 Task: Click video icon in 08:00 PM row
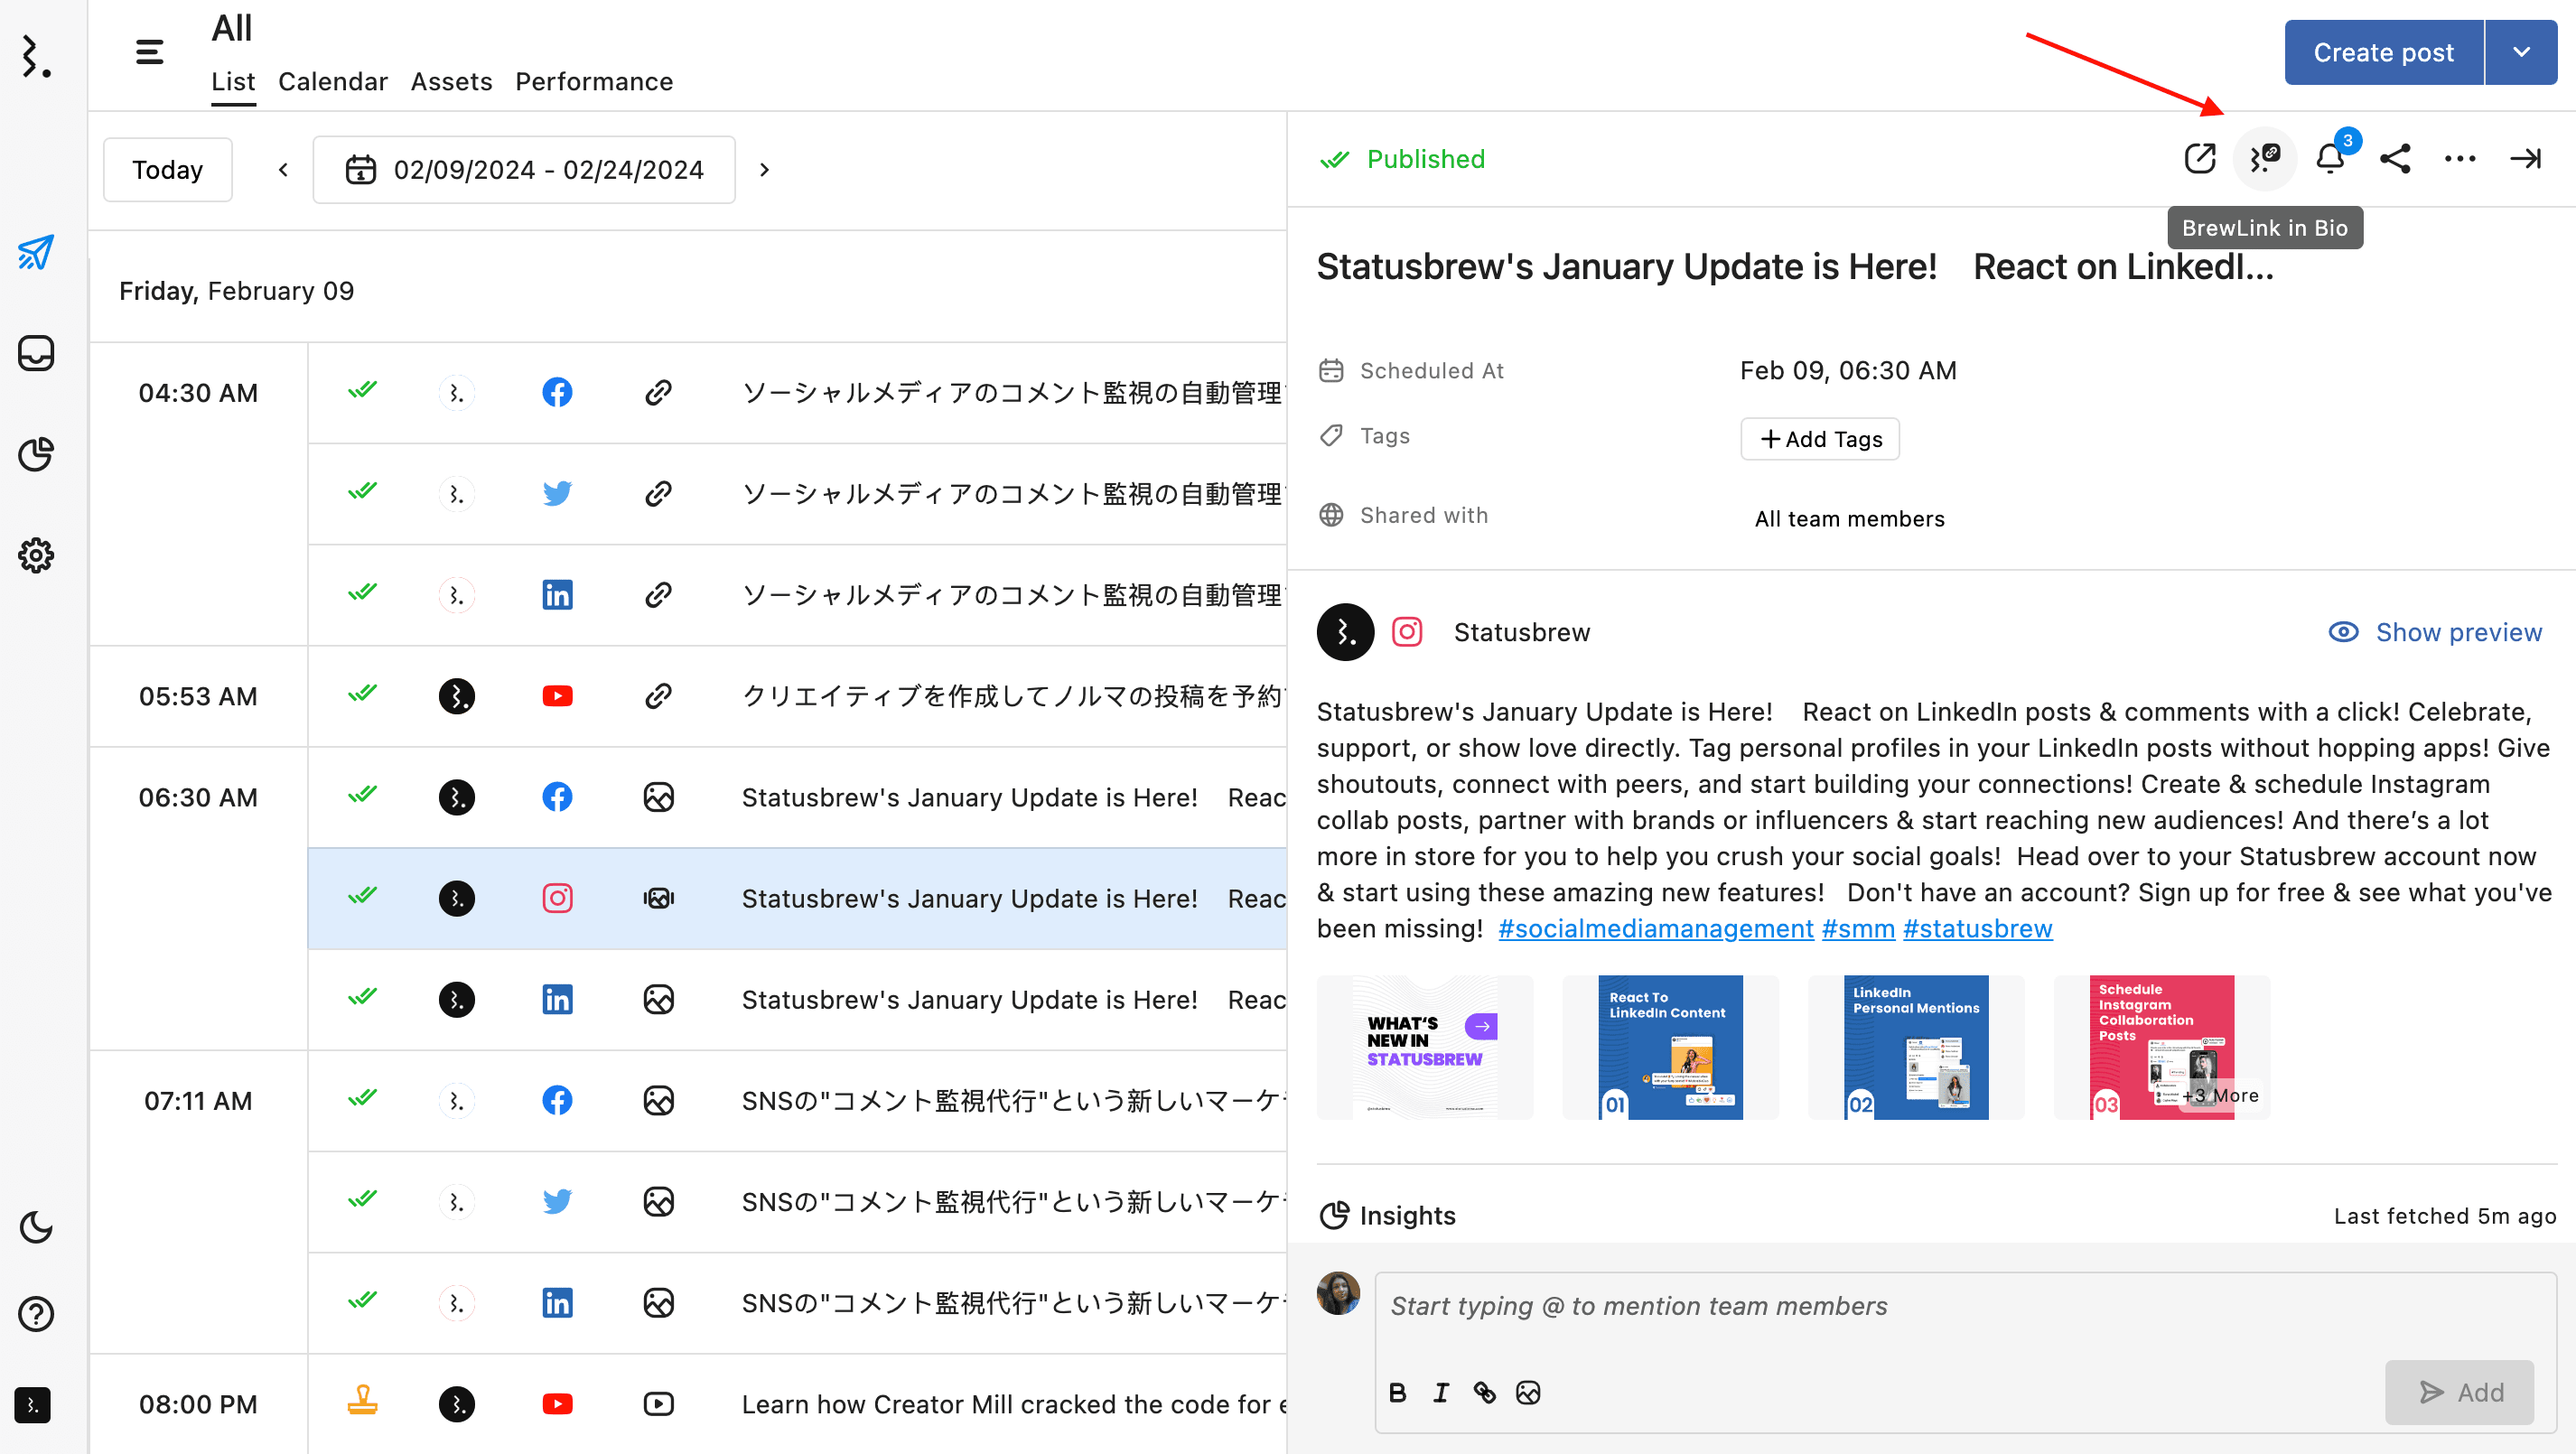(658, 1404)
